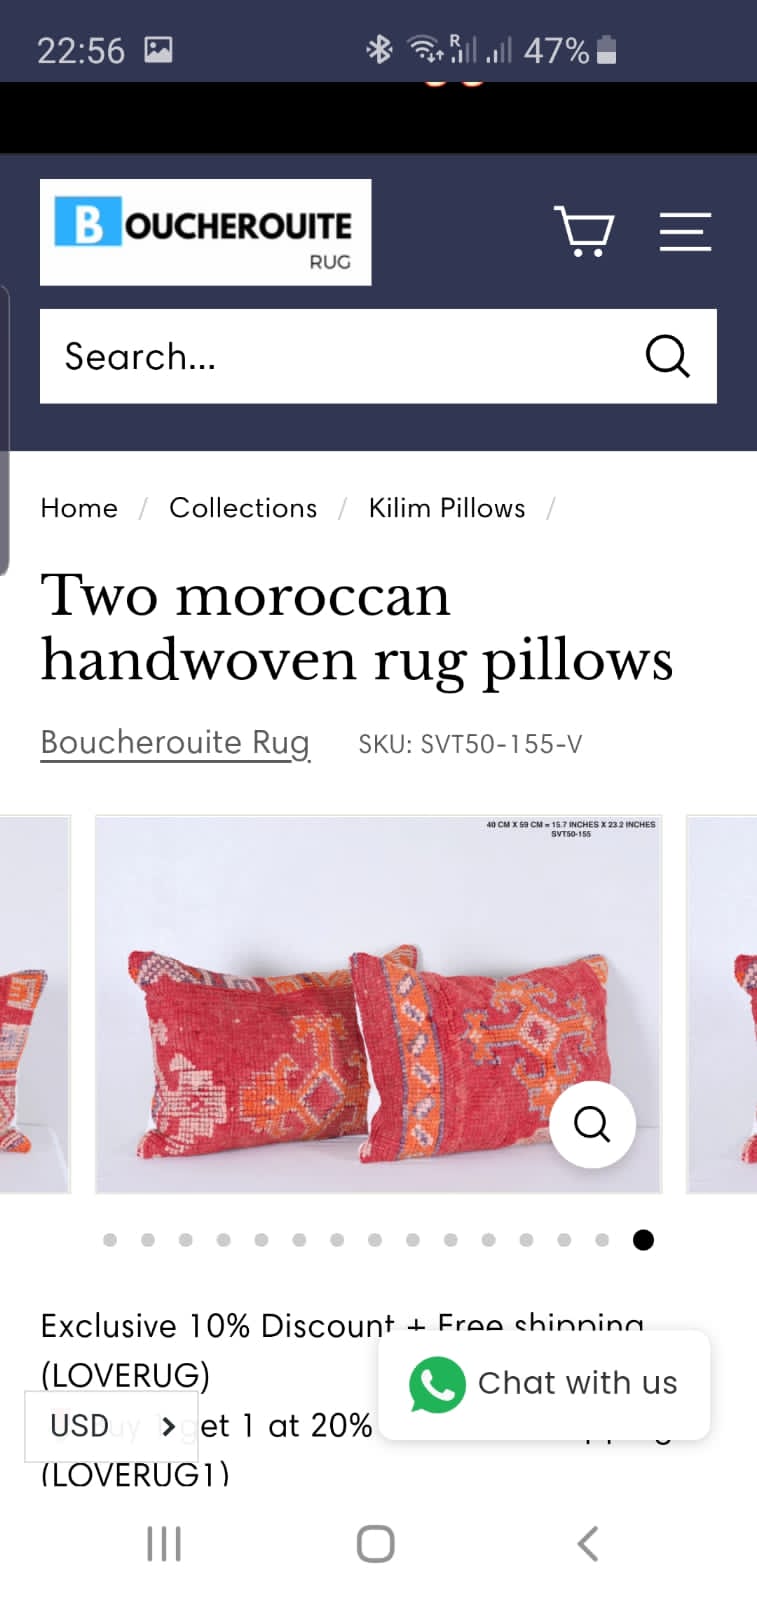Viewport: 757px width, 1600px height.
Task: Select the eighth carousel dot
Action: click(x=375, y=1240)
